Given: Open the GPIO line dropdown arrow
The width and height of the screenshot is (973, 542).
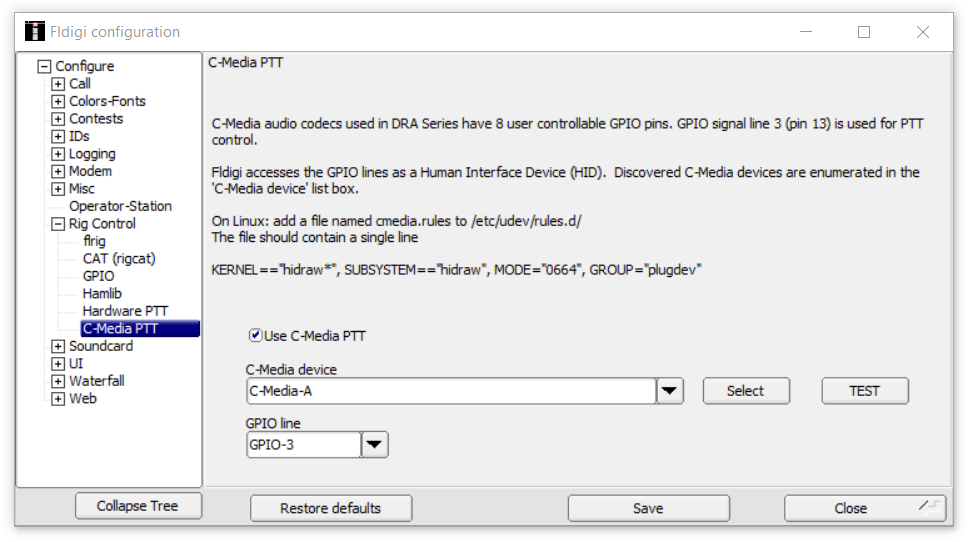Looking at the screenshot, I should pyautogui.click(x=374, y=445).
